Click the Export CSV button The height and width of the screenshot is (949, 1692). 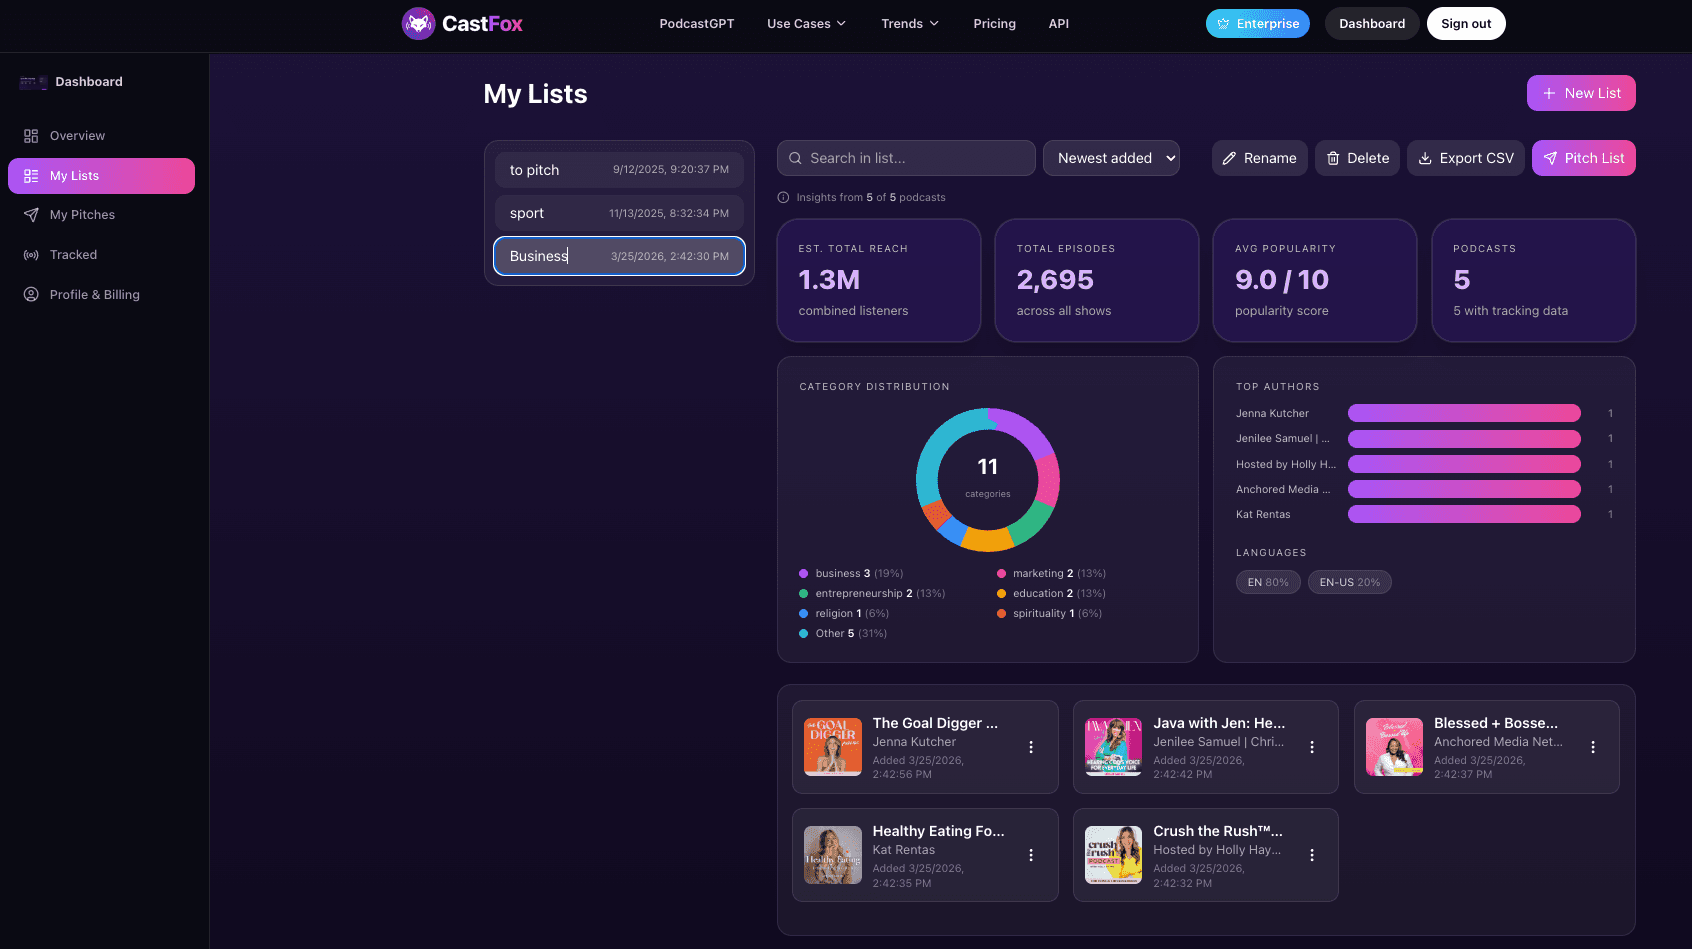(x=1465, y=158)
